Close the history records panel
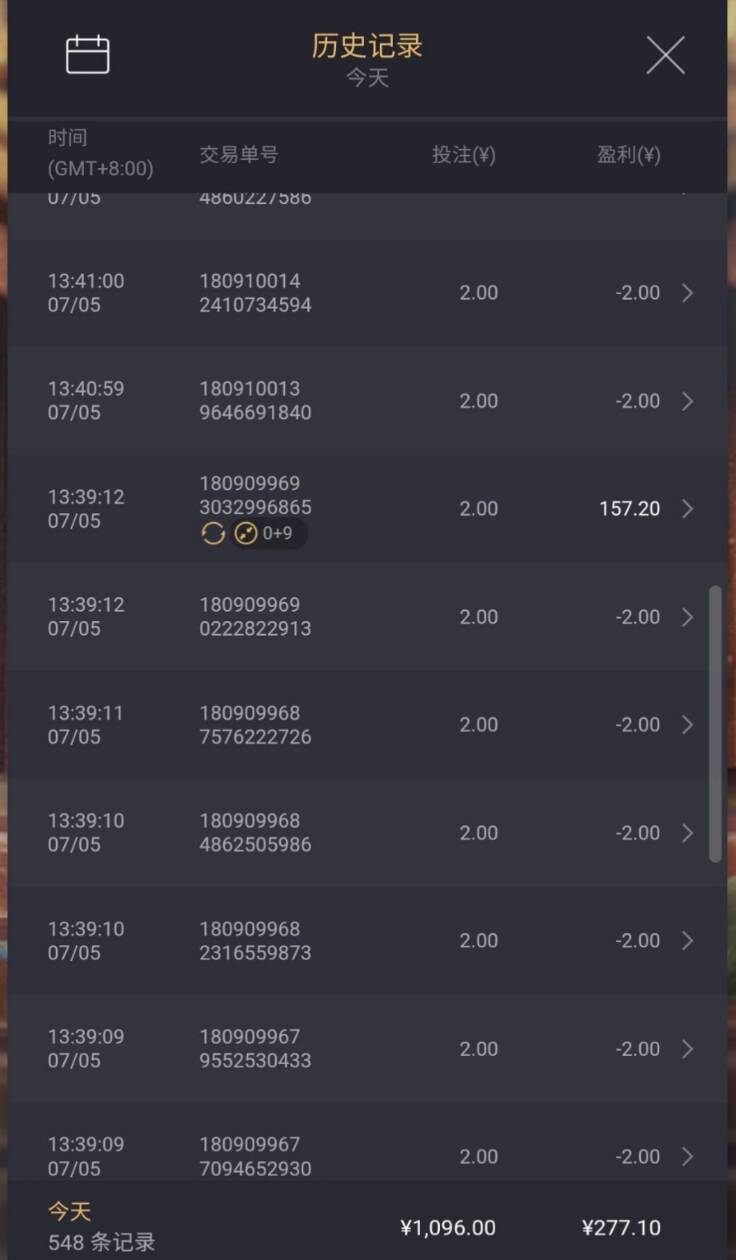 [x=665, y=55]
